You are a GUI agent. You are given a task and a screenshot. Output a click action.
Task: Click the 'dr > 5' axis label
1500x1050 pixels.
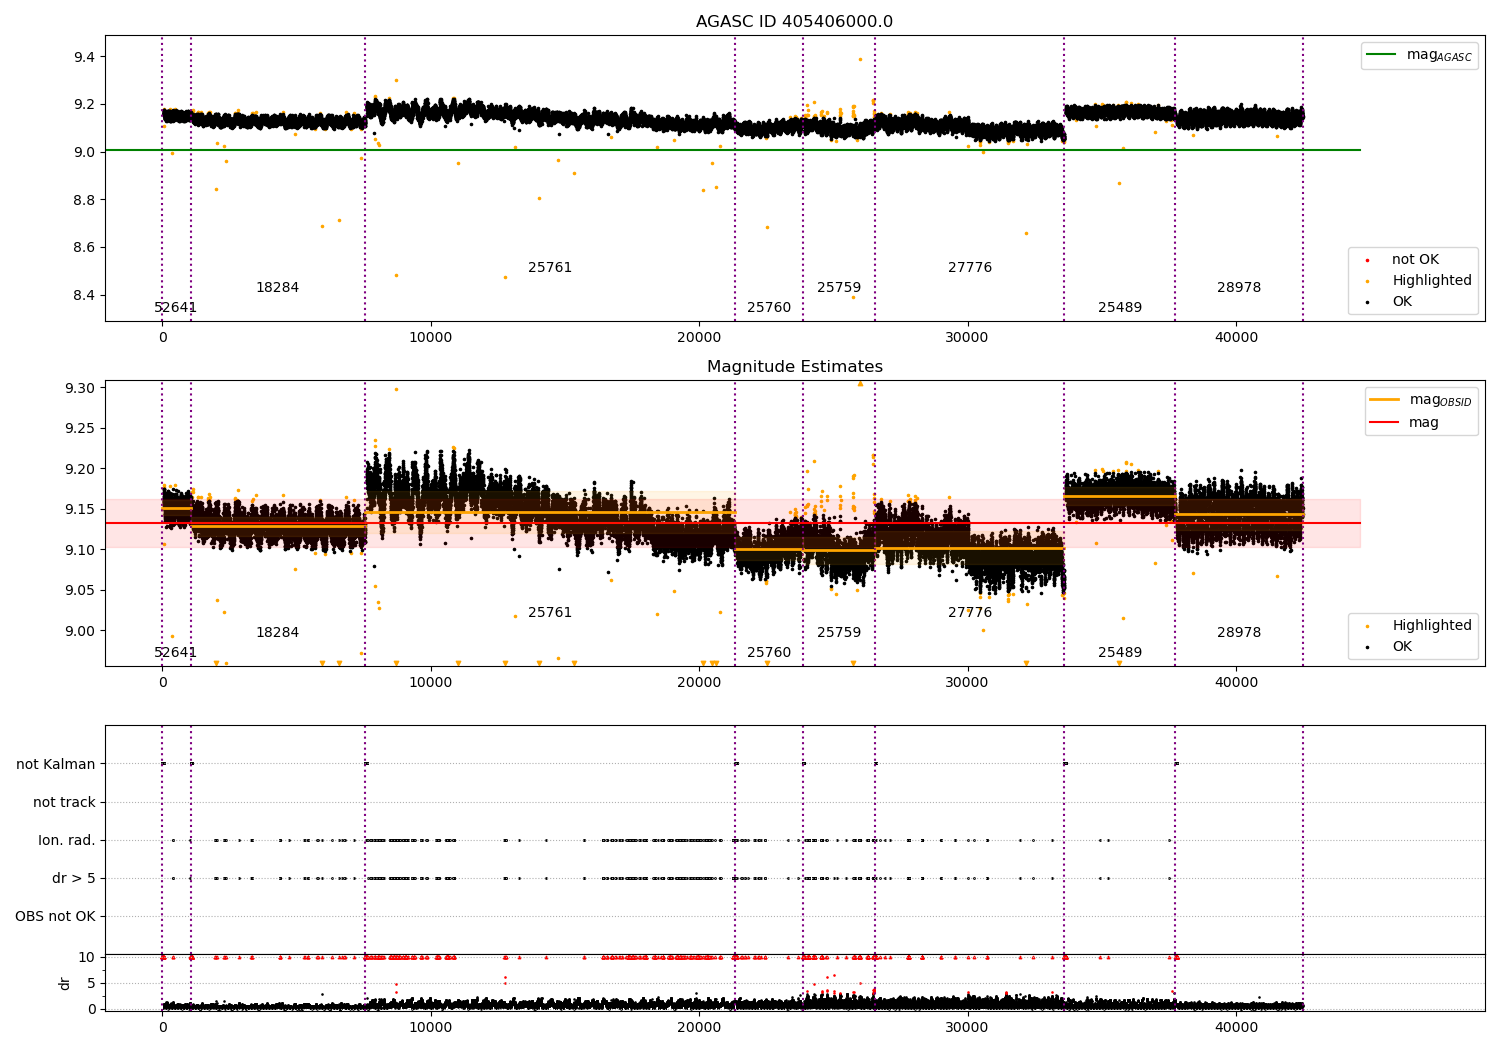(74, 879)
